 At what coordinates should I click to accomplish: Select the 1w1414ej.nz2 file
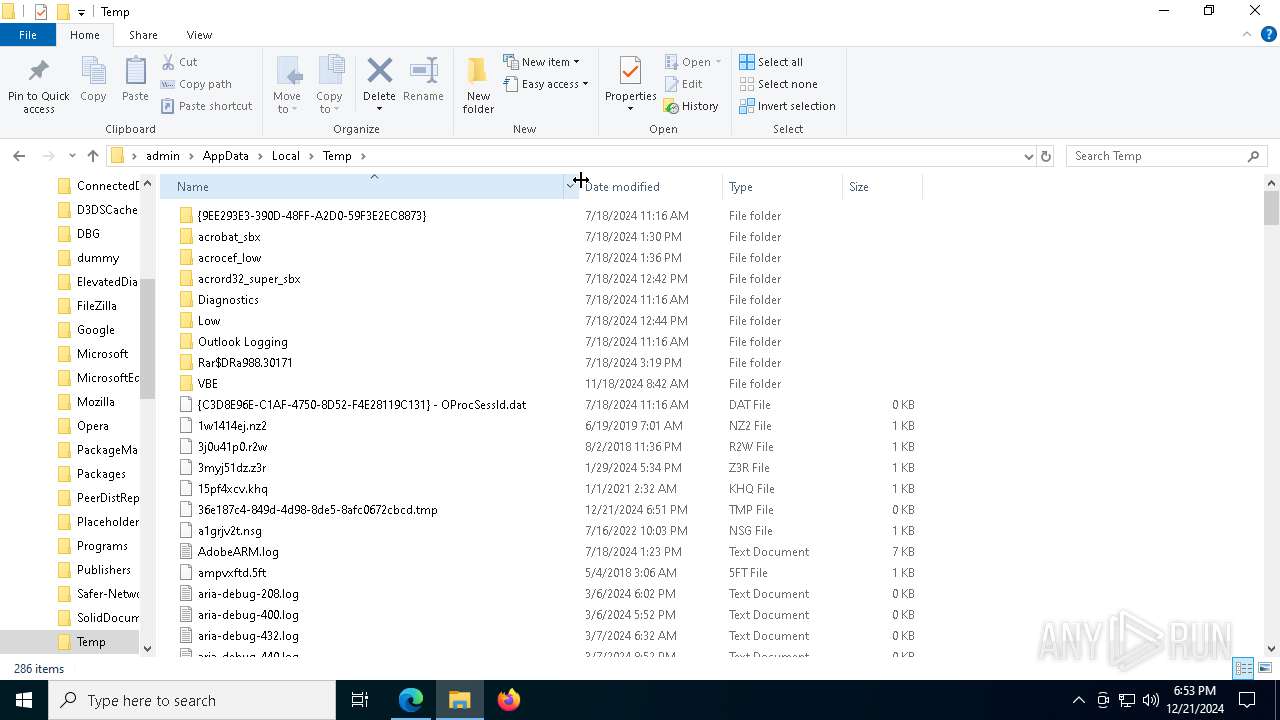[232, 426]
